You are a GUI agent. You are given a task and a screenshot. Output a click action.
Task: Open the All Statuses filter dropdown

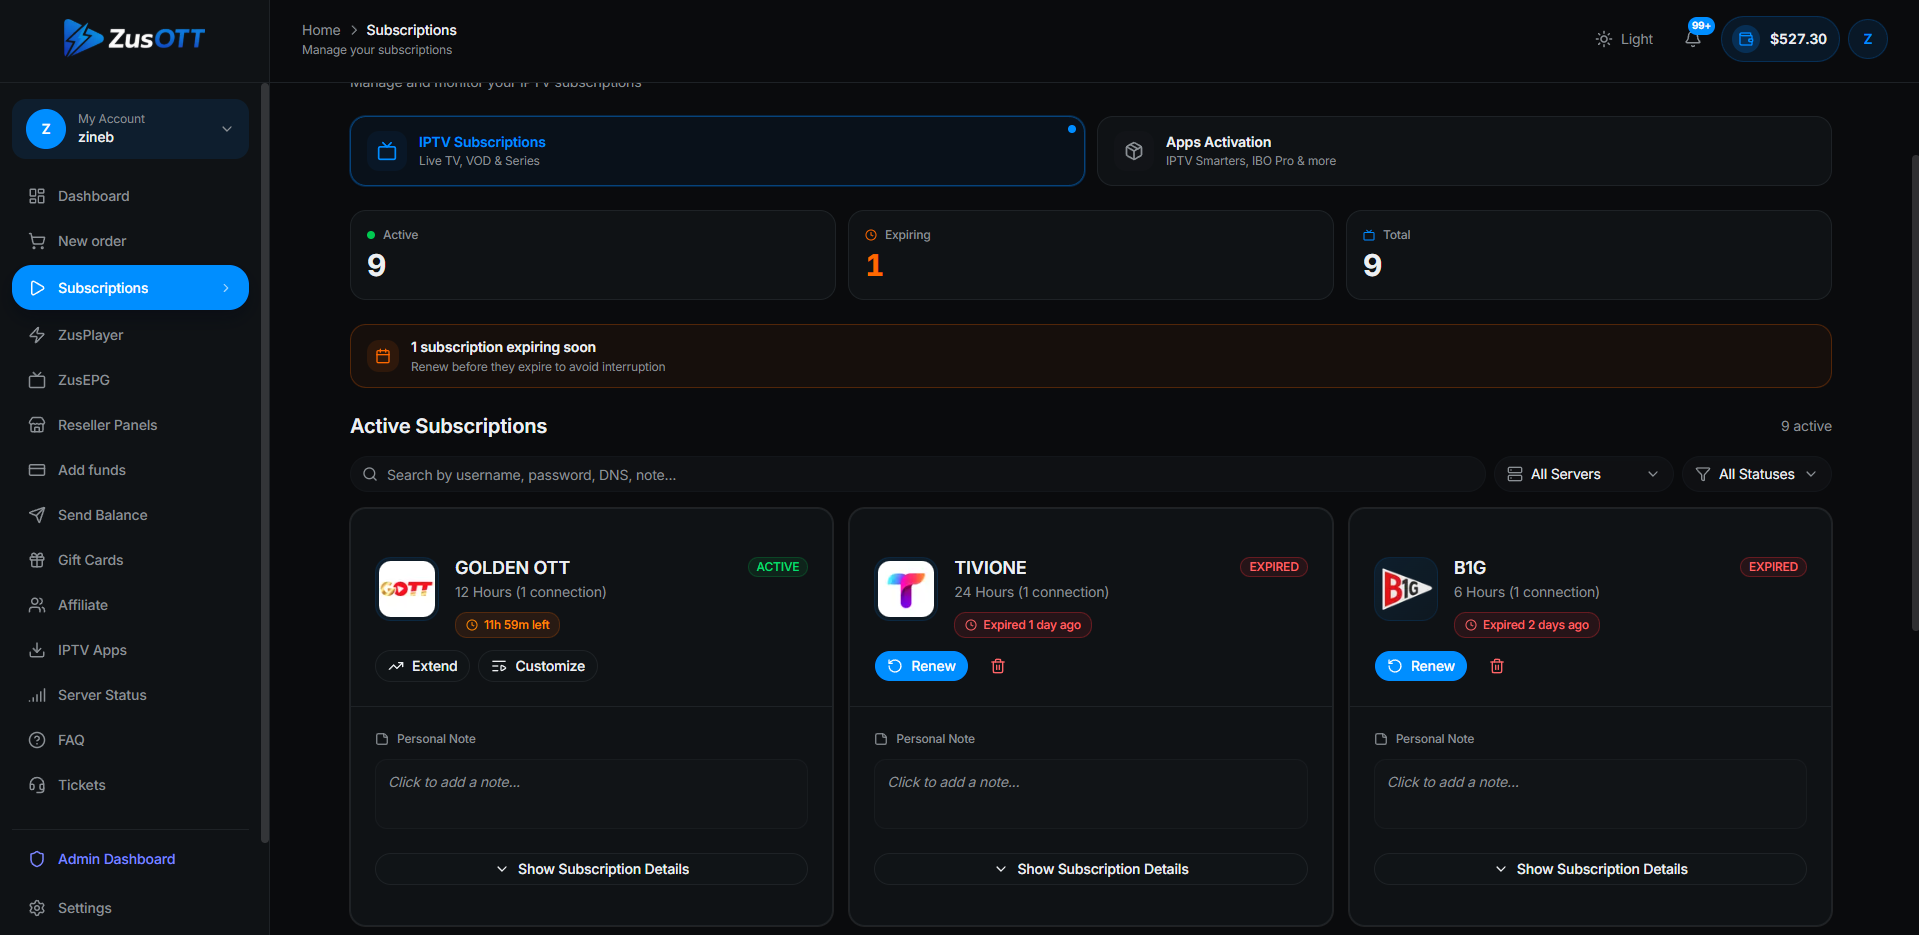coord(1756,474)
